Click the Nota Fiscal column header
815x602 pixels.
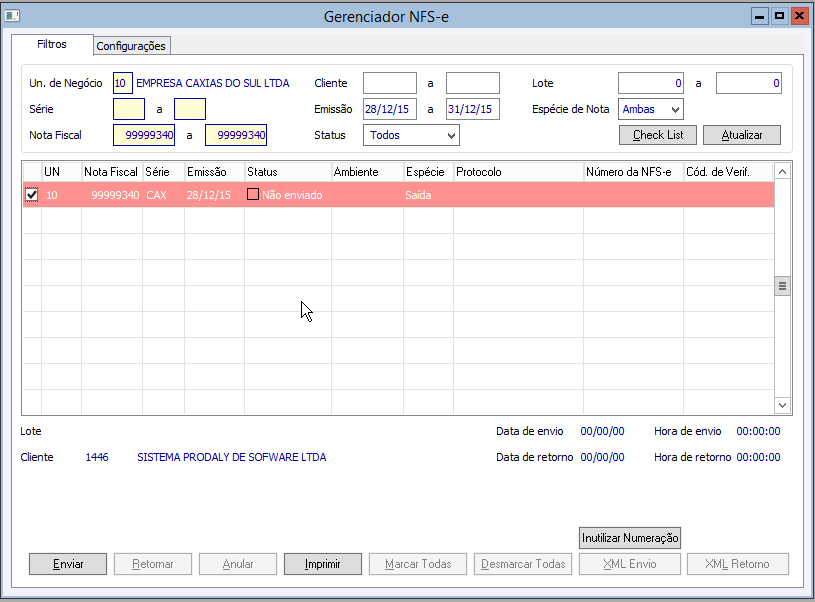112,172
